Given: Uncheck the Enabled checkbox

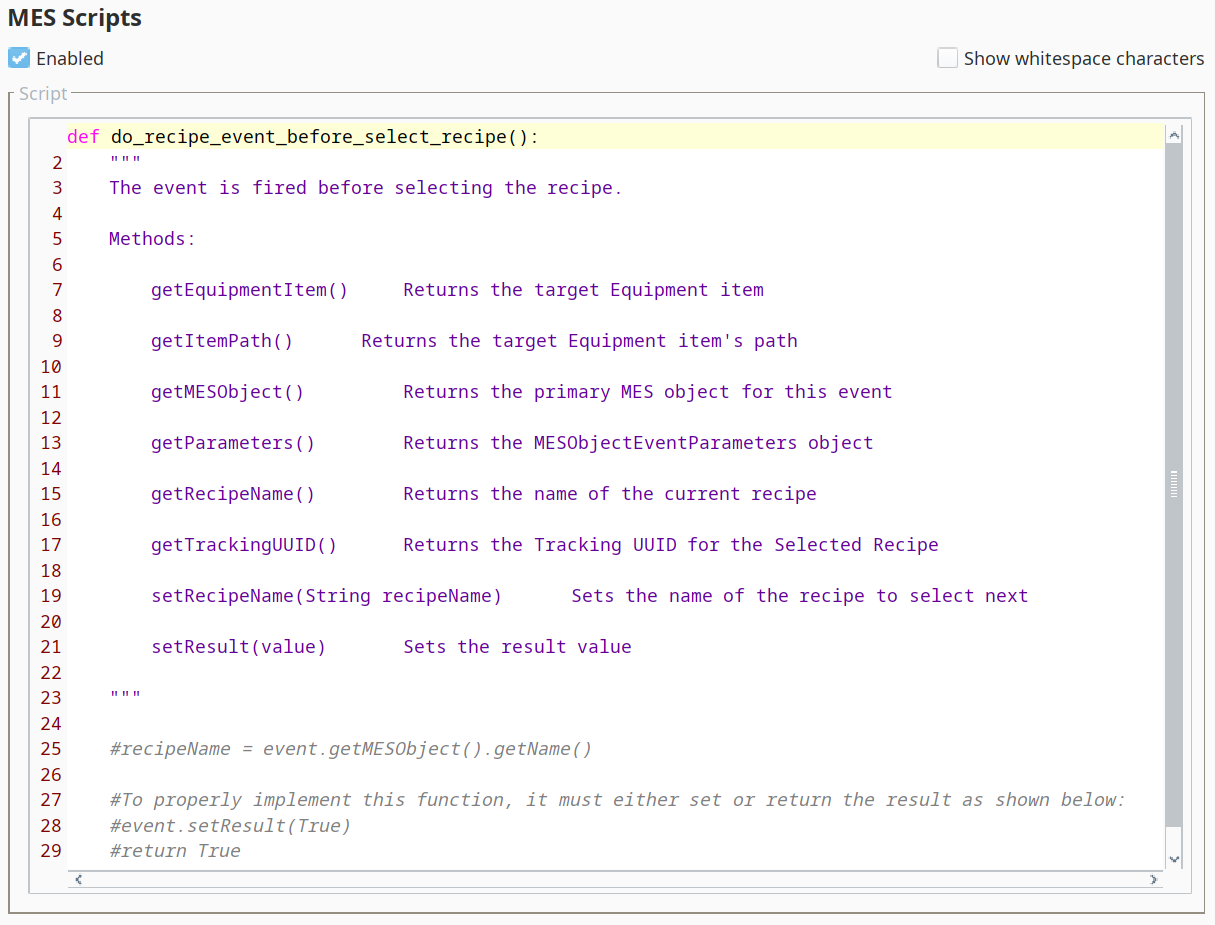Looking at the screenshot, I should pos(19,58).
